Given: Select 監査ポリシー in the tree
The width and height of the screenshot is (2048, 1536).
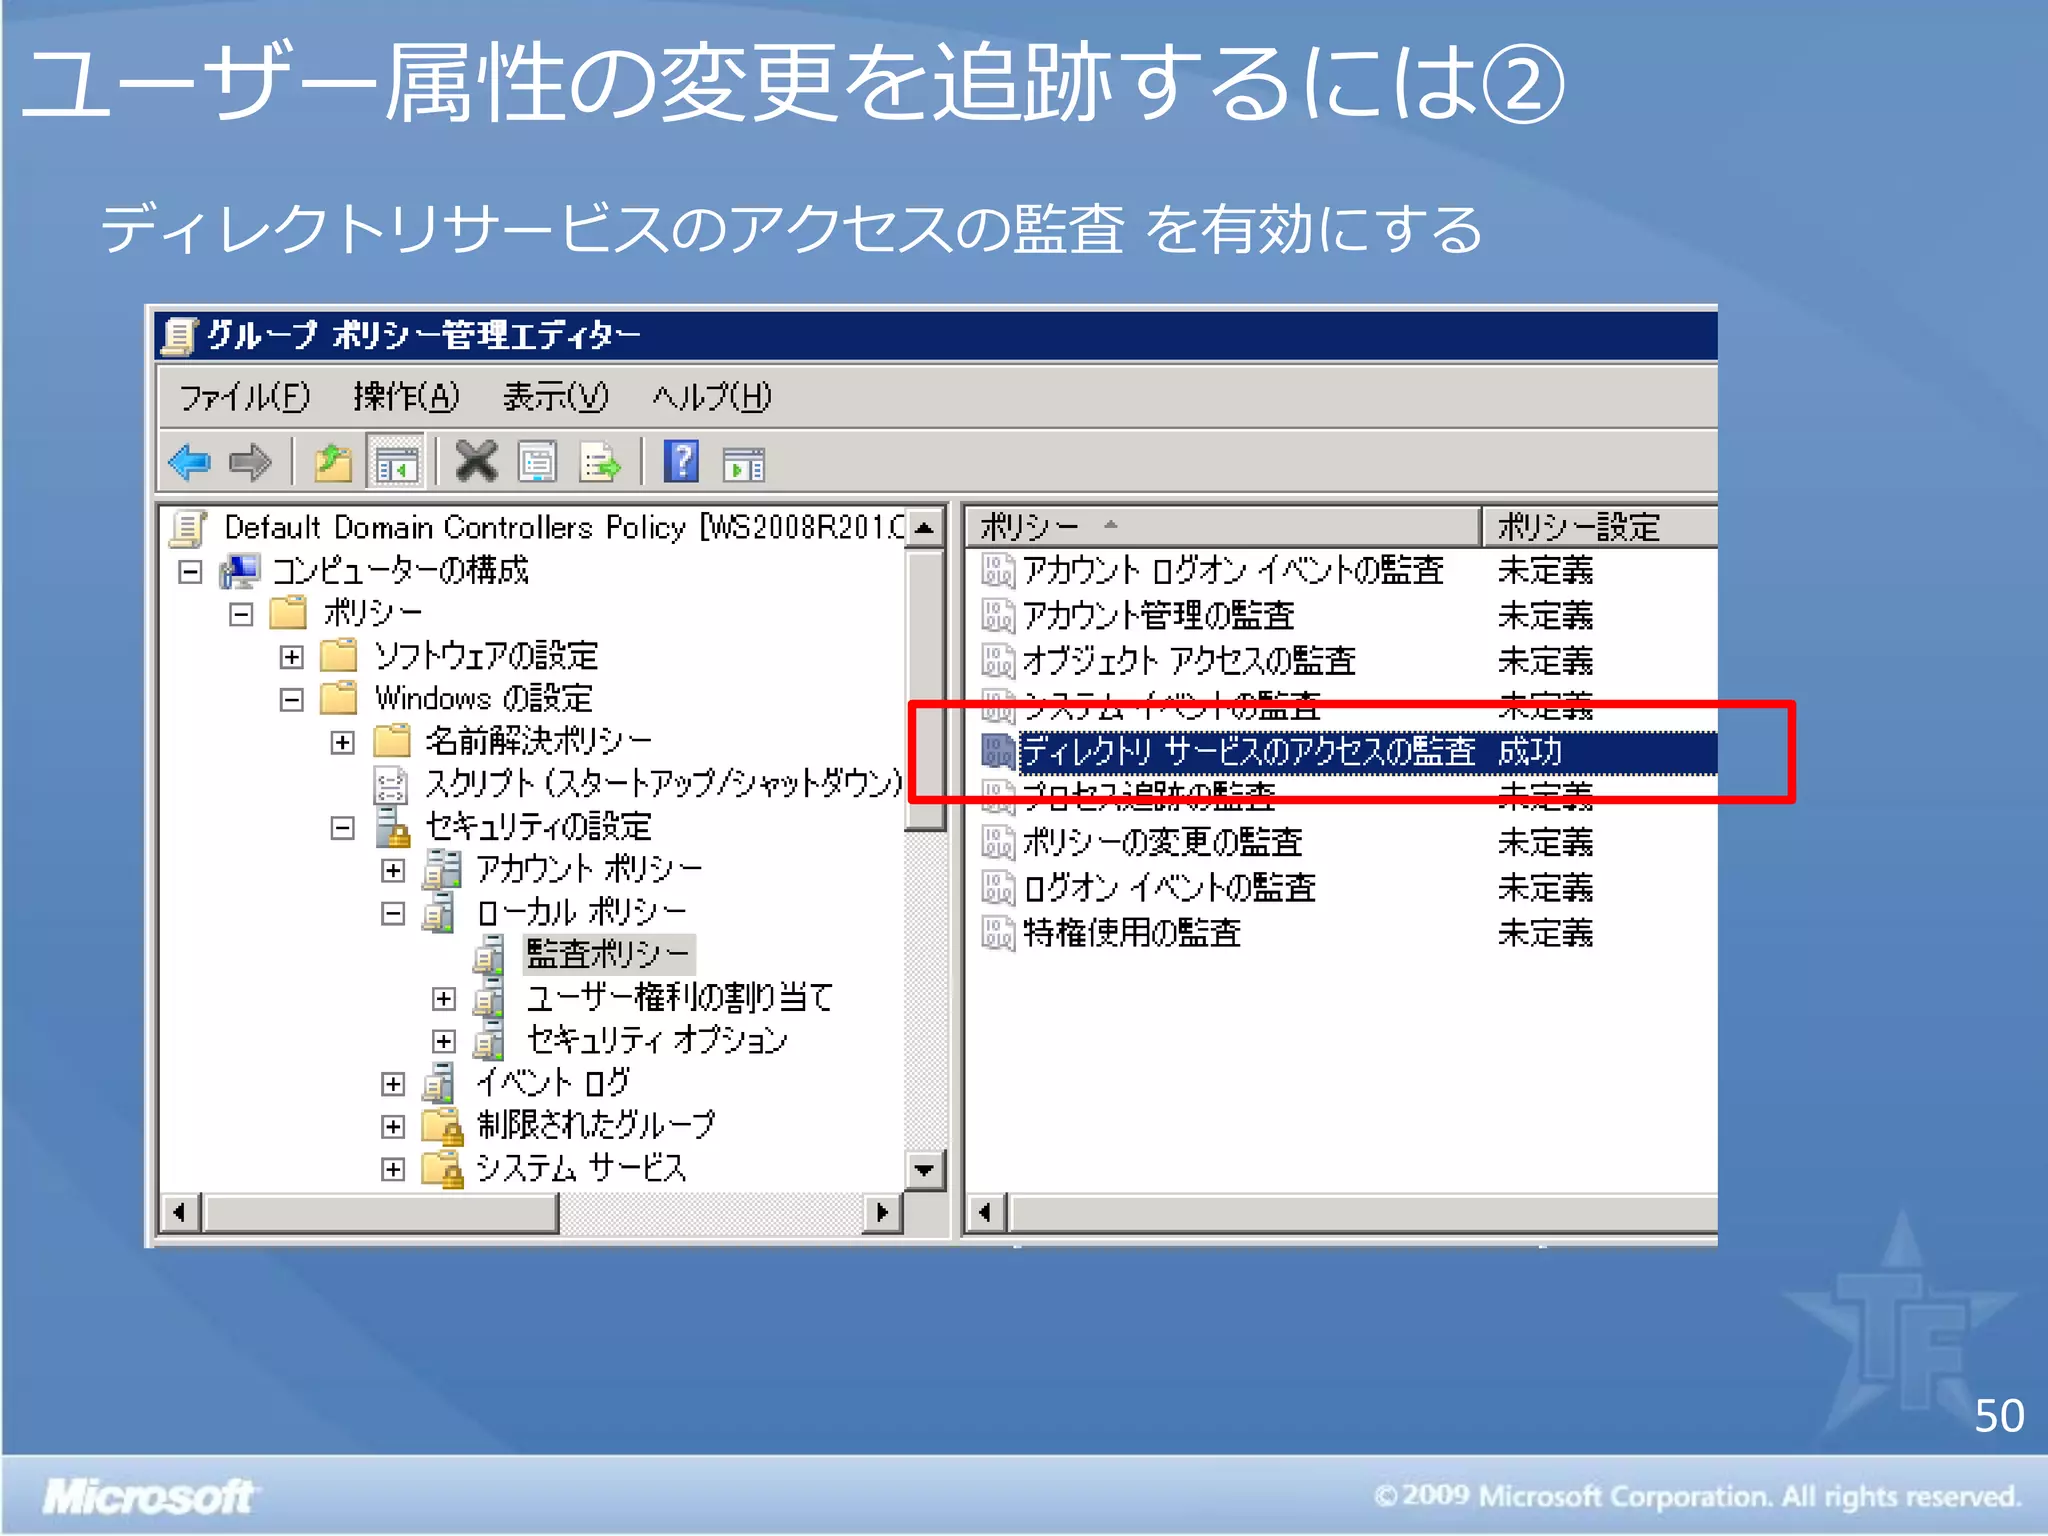Looking at the screenshot, I should (x=608, y=955).
